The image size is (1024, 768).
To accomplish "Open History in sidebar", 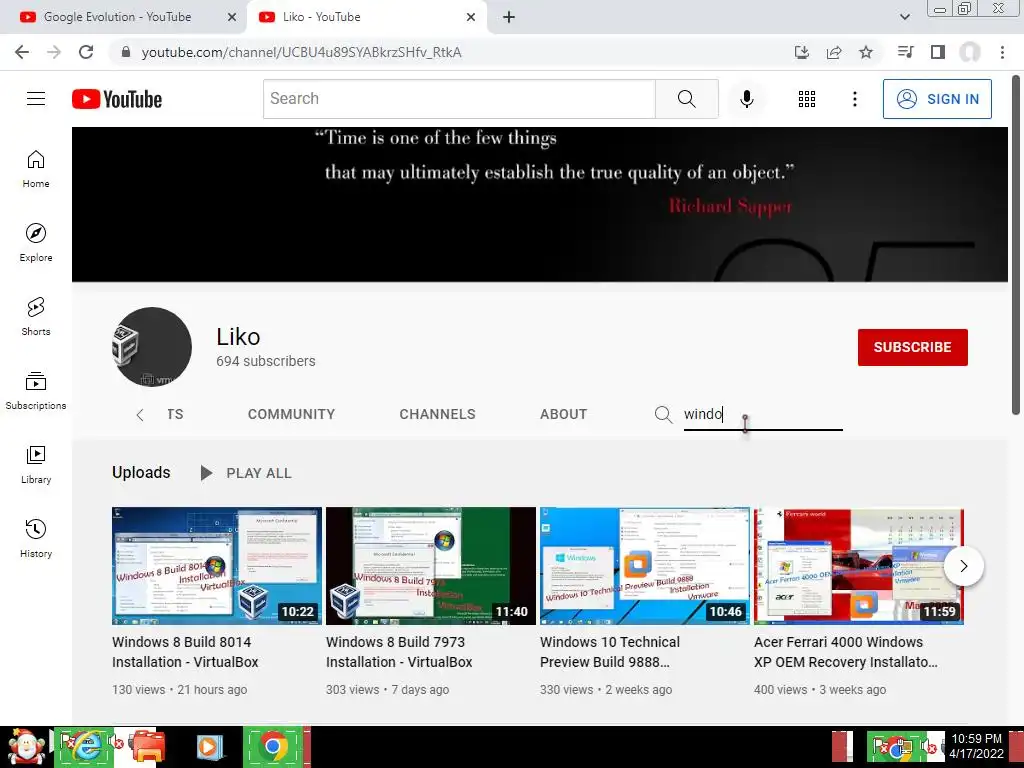I will coord(36,539).
